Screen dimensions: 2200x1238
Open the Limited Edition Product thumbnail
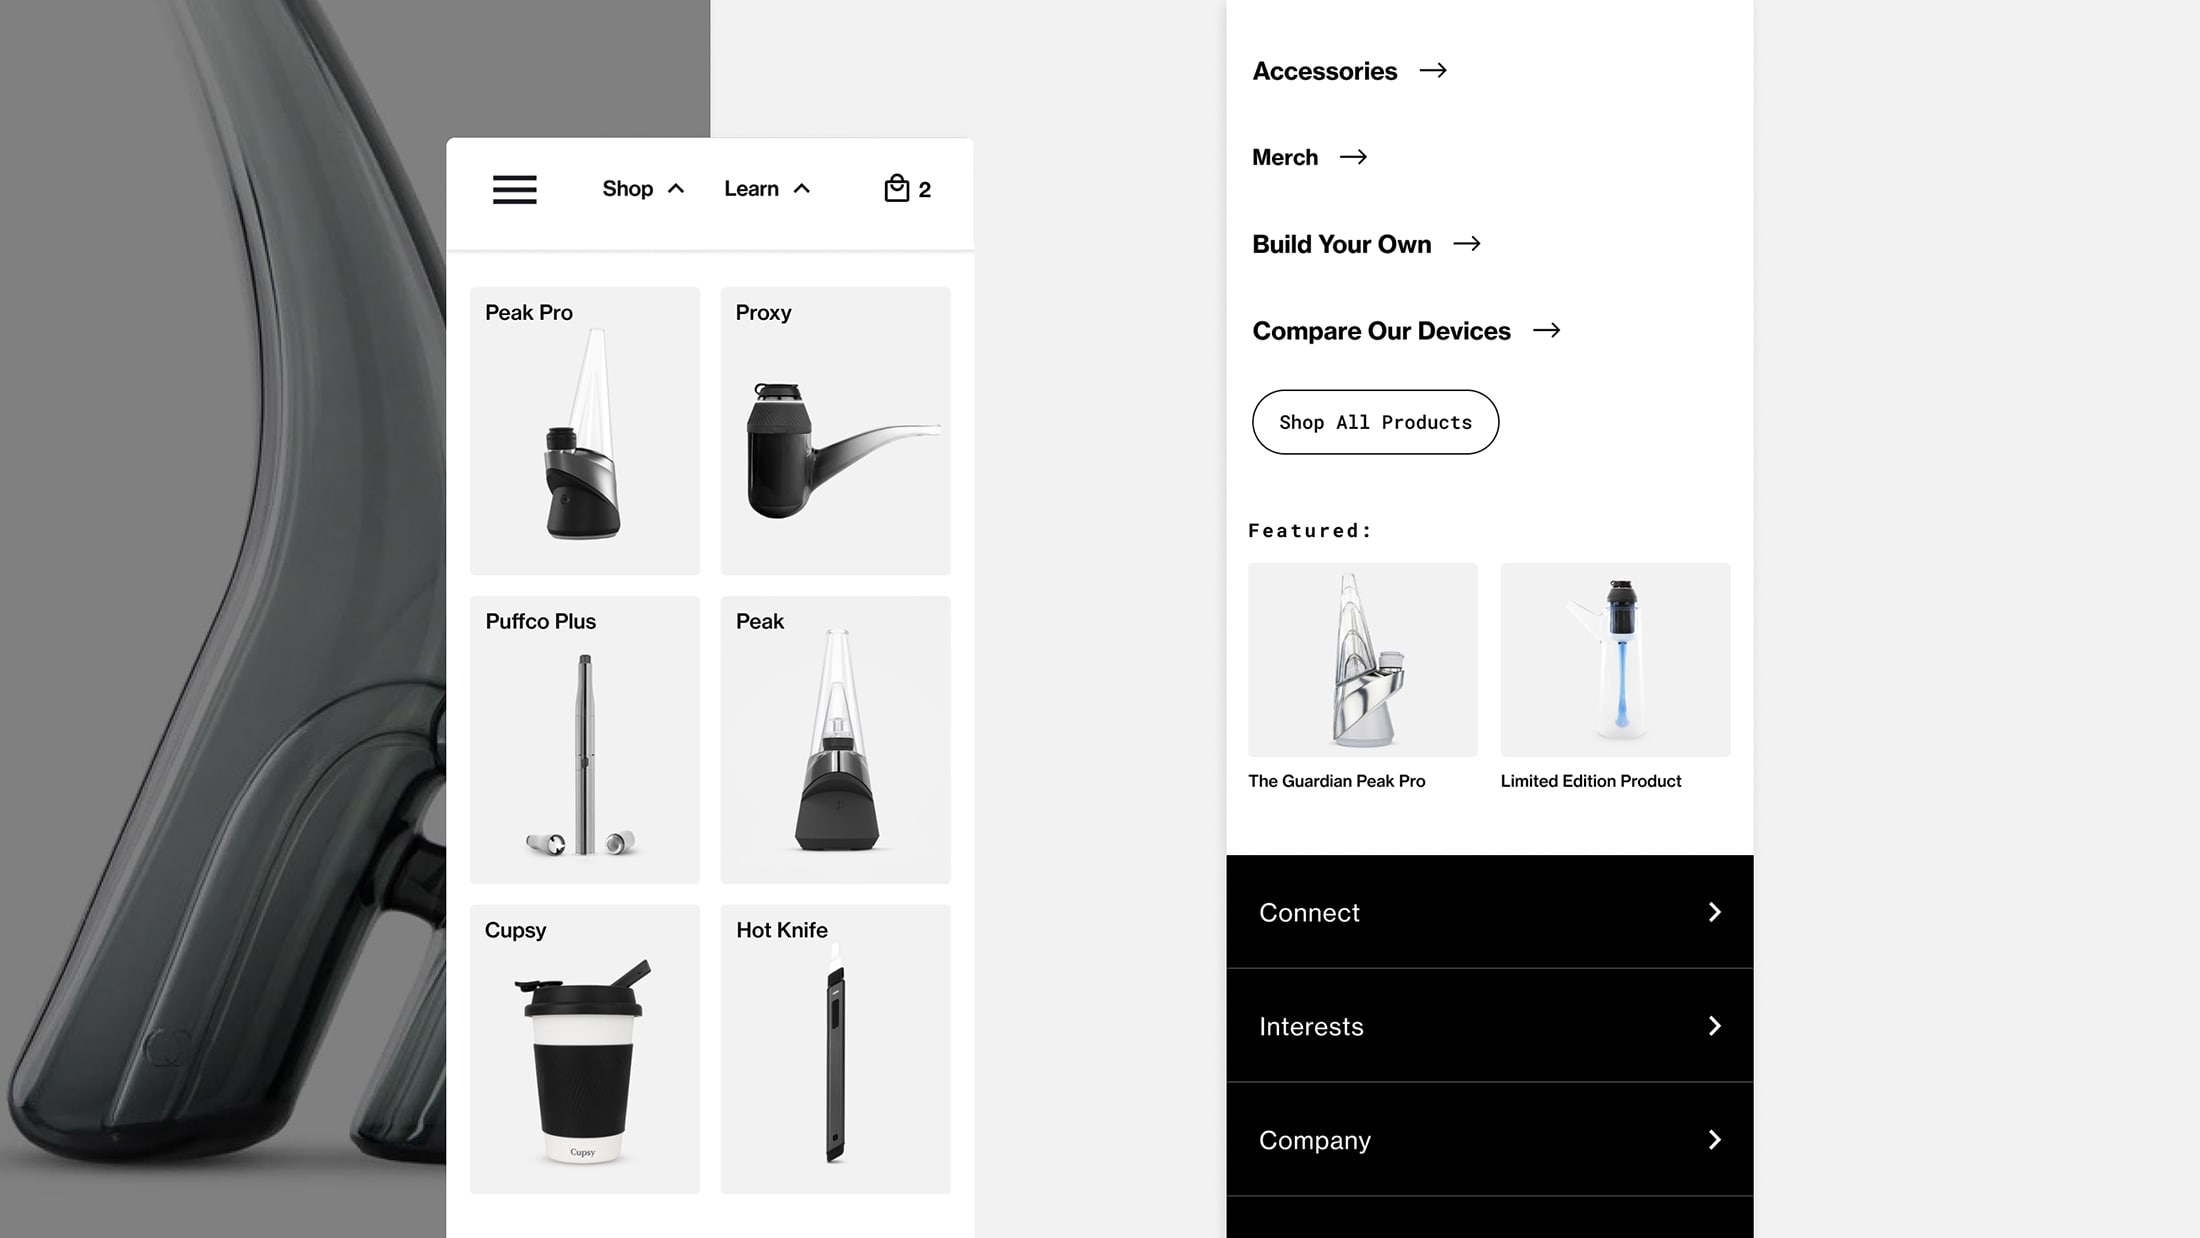1615,660
